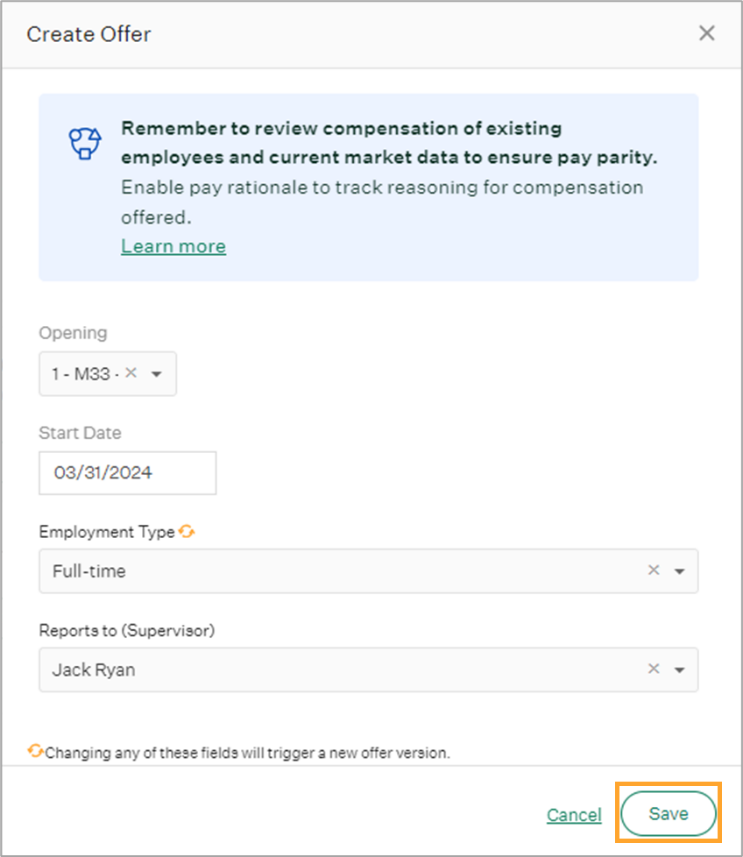Expand the Employment Type dropdown arrow
This screenshot has height=857, width=743.
point(680,571)
